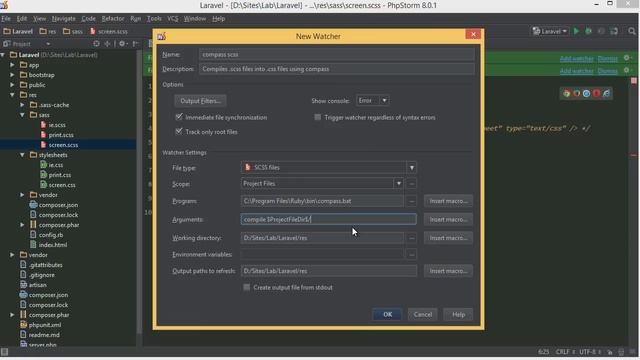Open the Laravel run configuration dropdown

pyautogui.click(x=550, y=31)
